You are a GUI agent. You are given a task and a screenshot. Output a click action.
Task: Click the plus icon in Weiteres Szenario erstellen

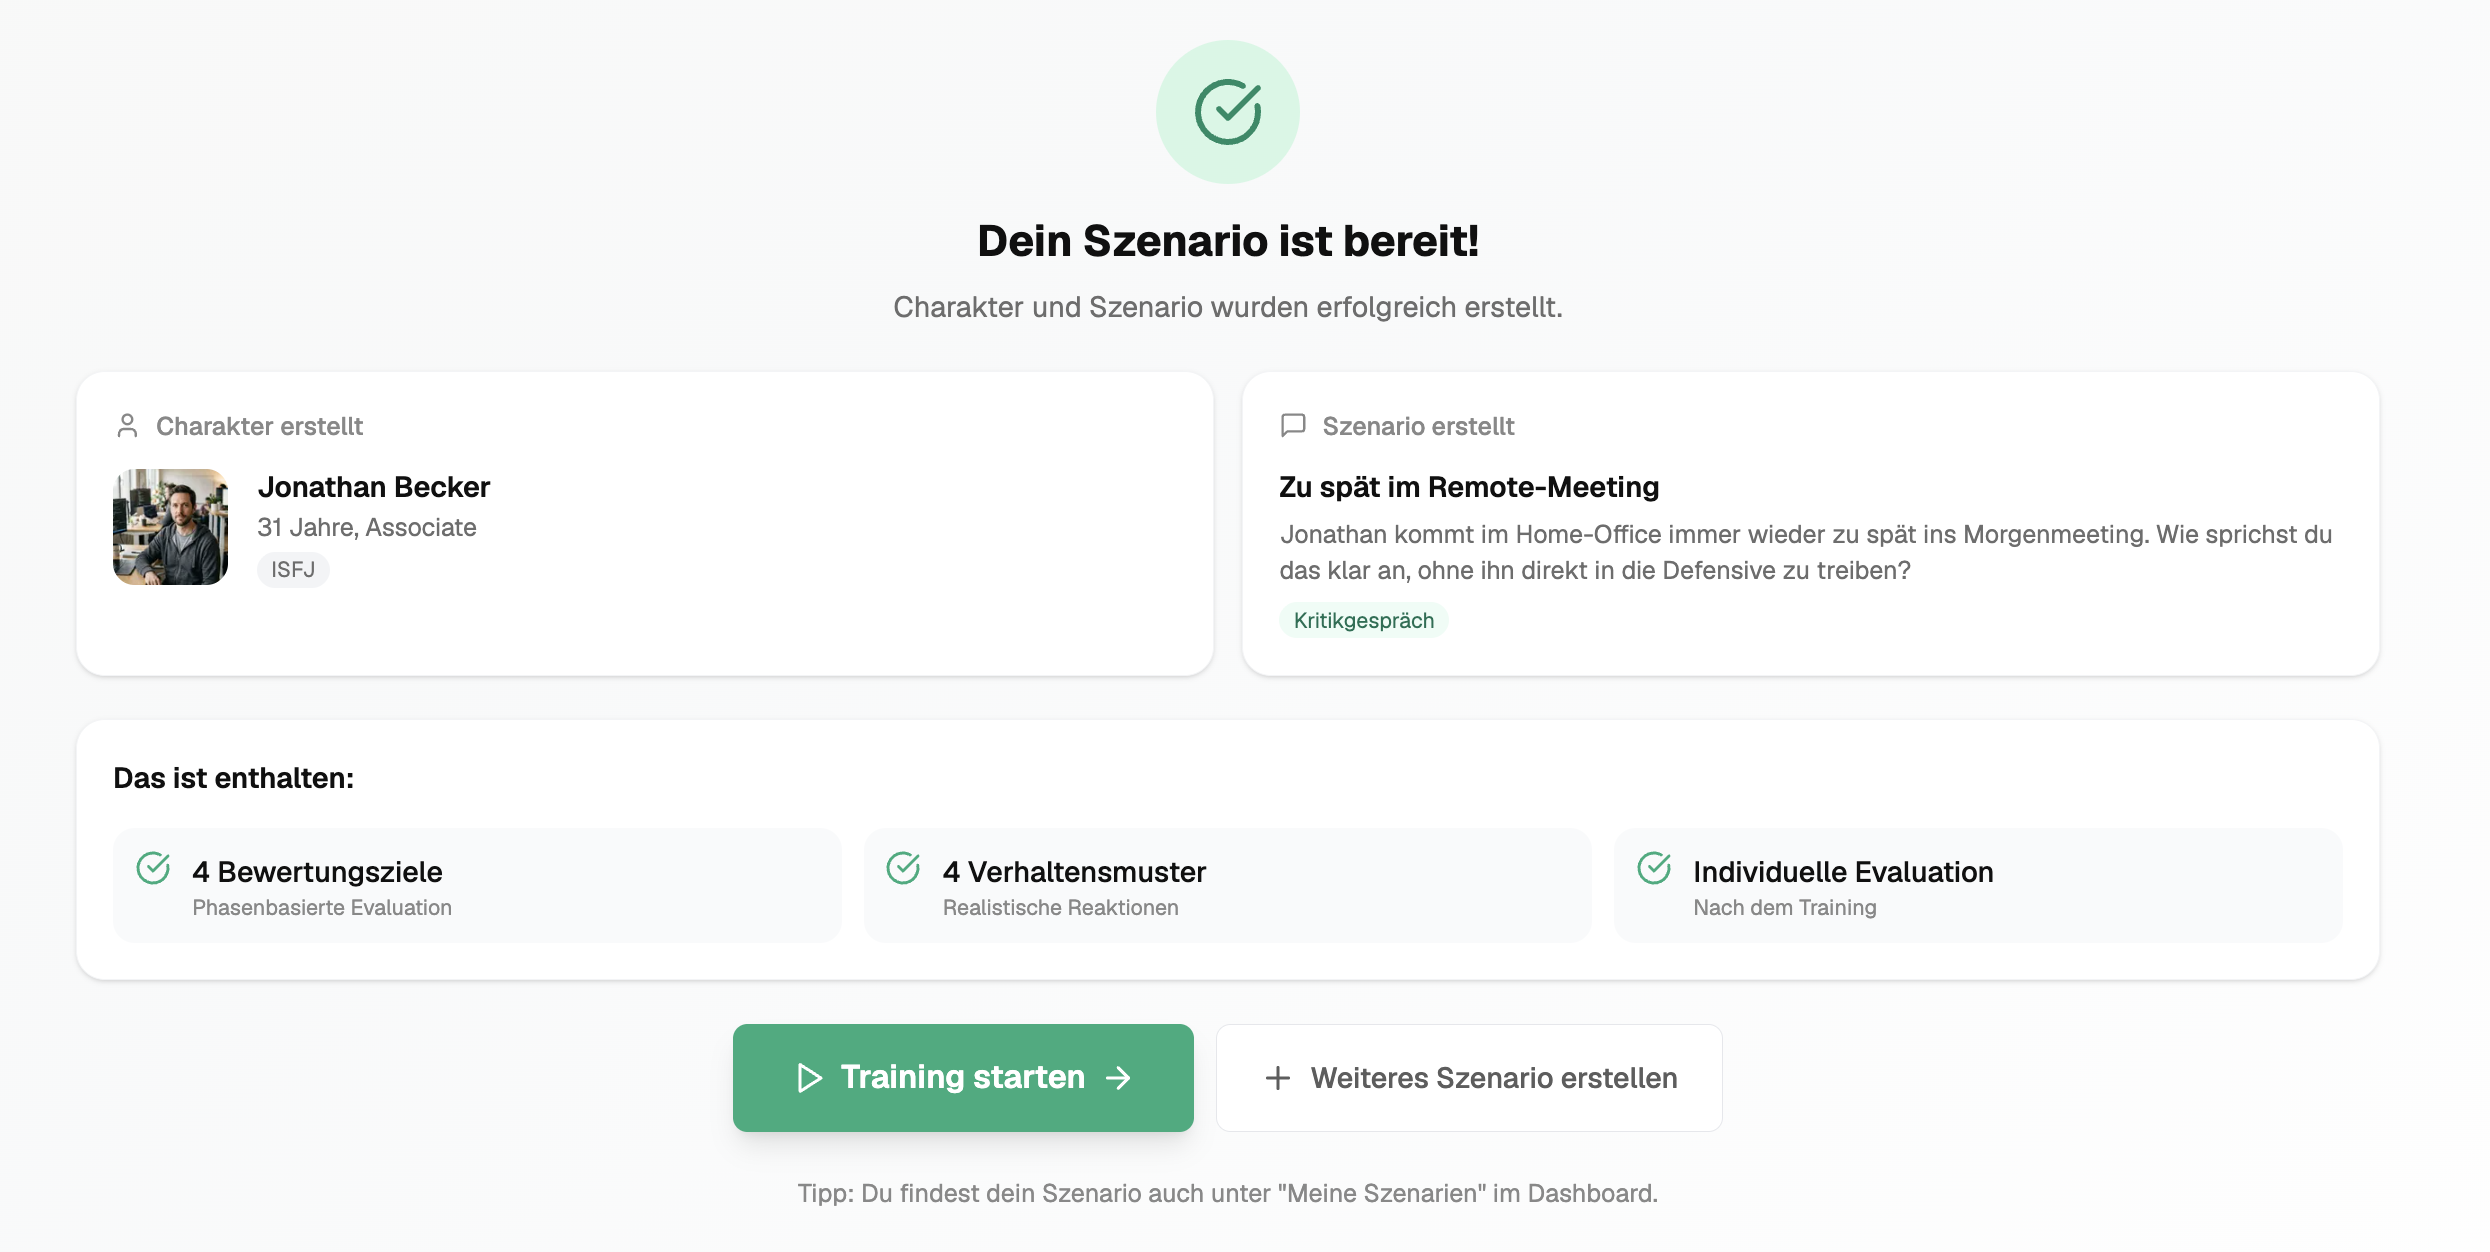tap(1277, 1078)
